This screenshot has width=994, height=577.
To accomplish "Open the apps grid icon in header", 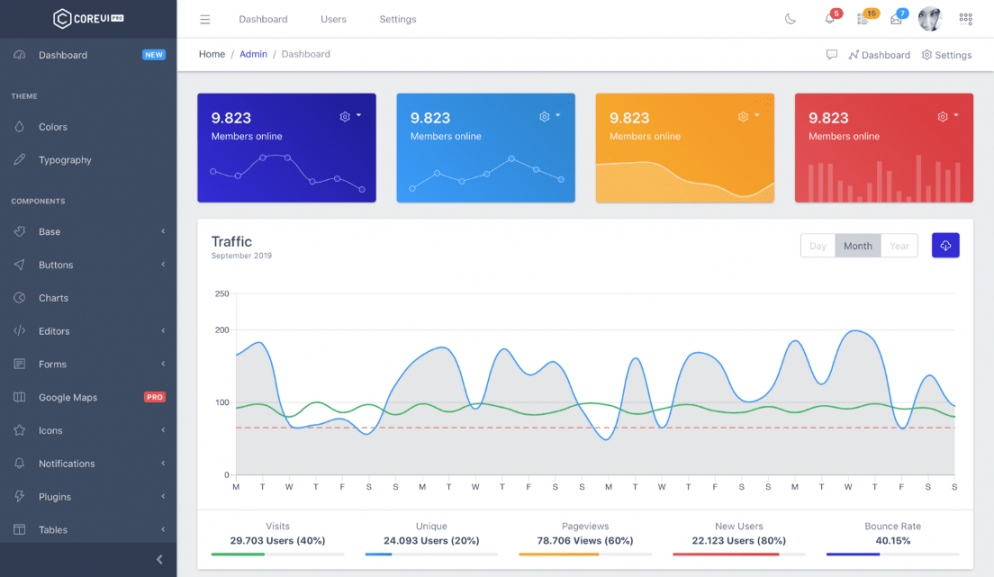I will pos(965,19).
